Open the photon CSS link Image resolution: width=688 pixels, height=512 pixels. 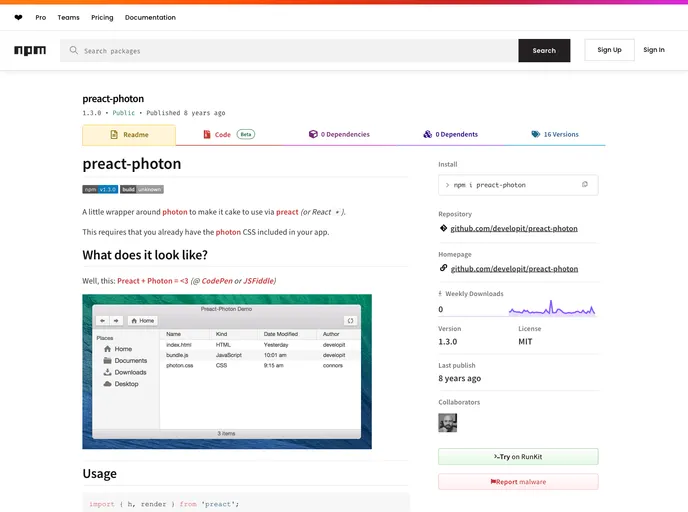coord(228,232)
